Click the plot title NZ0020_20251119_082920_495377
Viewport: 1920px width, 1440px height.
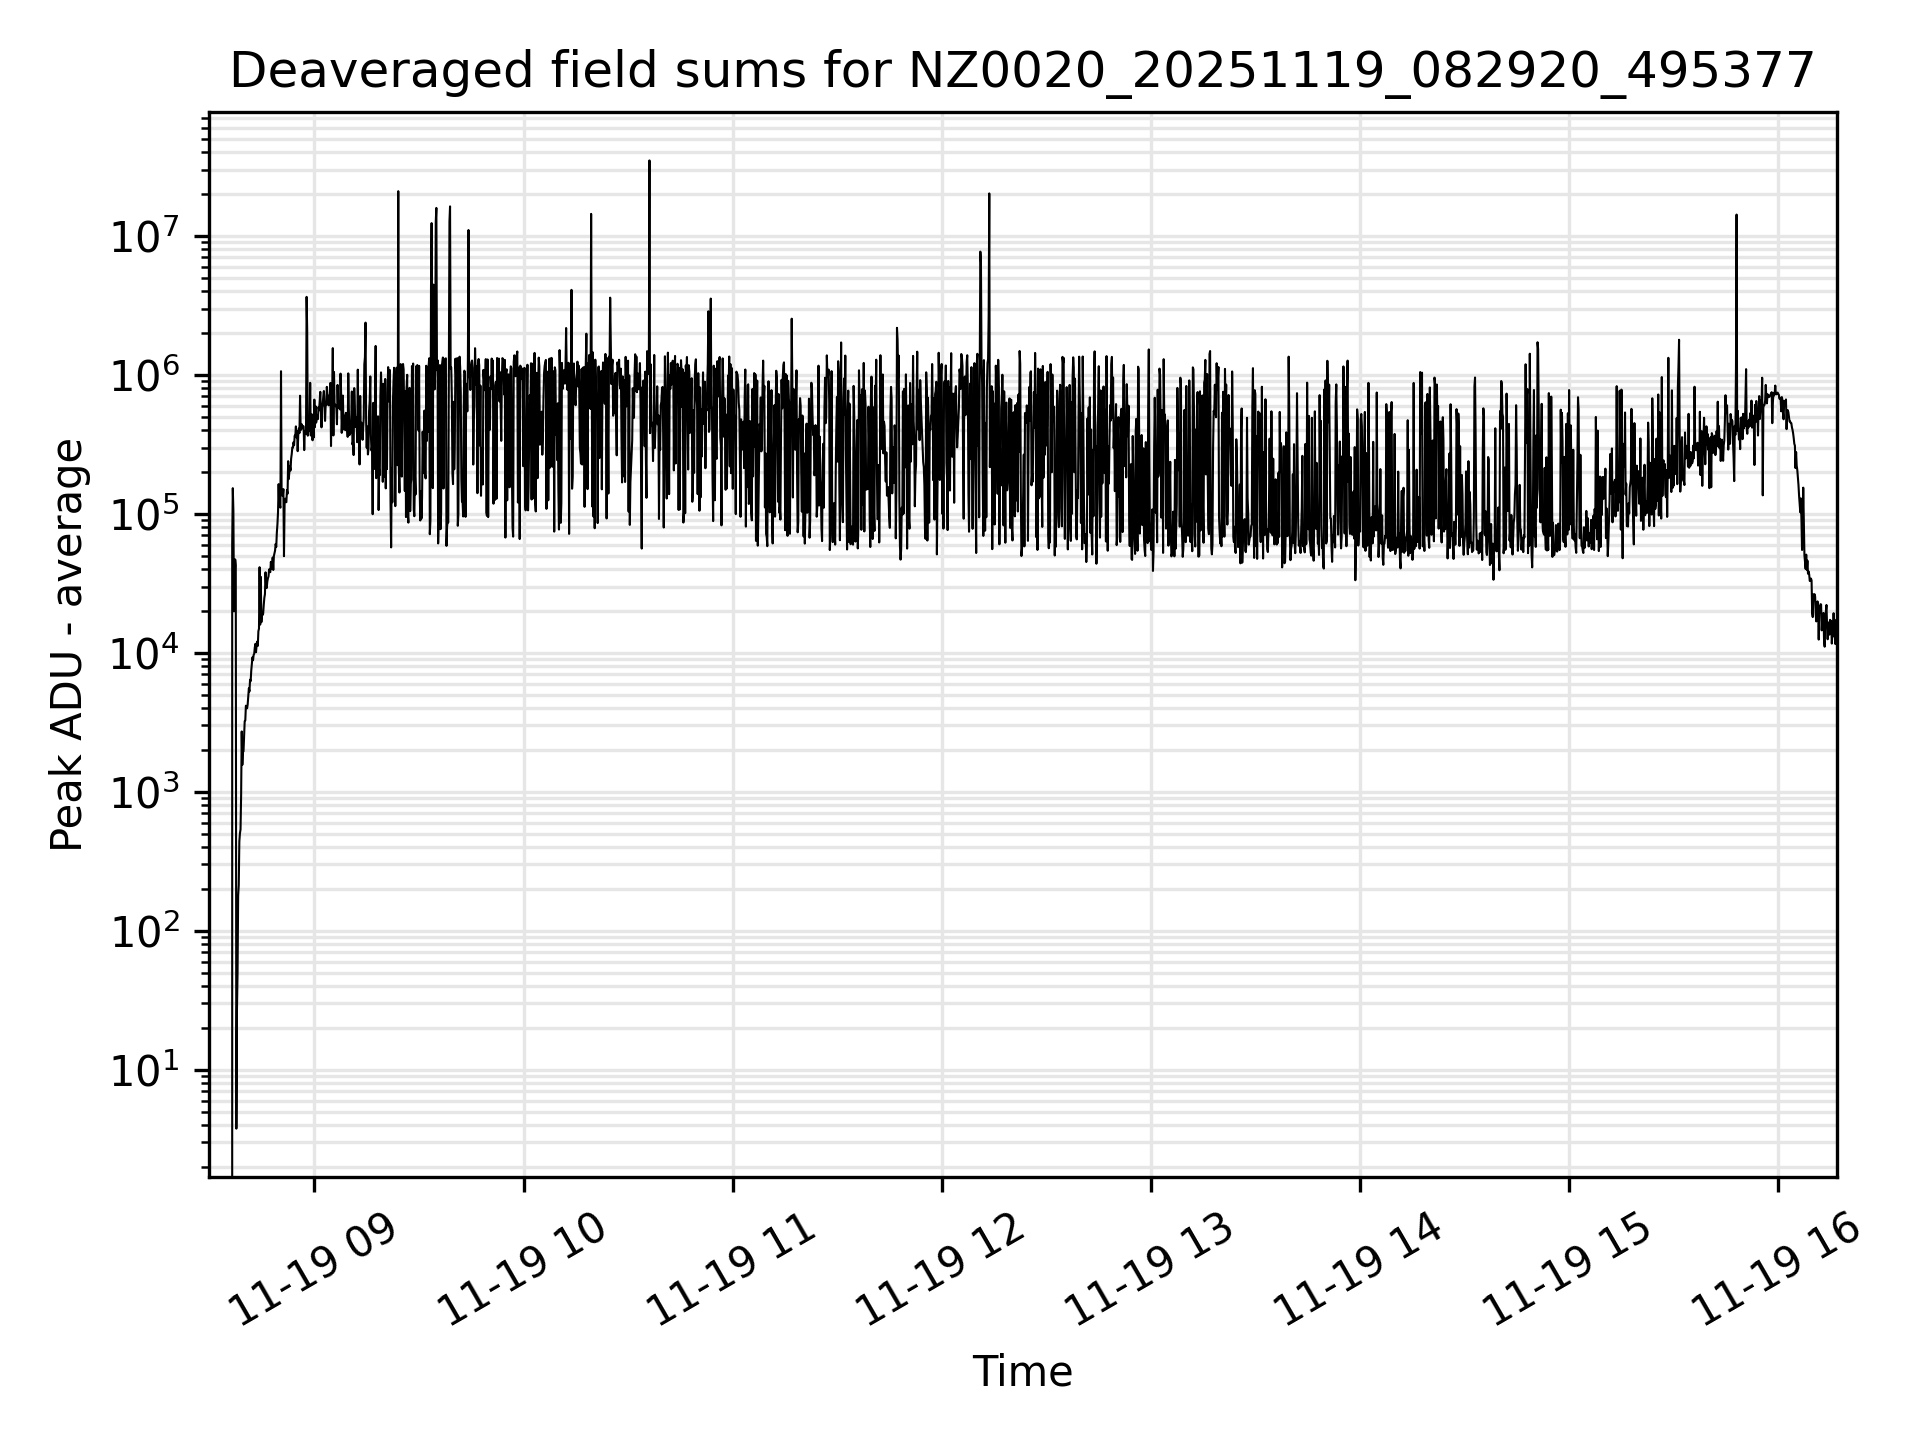(1022, 72)
